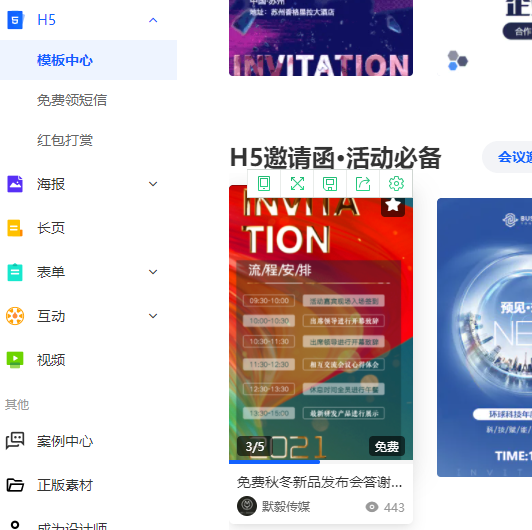Screen dimensions: 532x530
Task: Click the 默毅传媒 author avatar
Action: point(247,506)
